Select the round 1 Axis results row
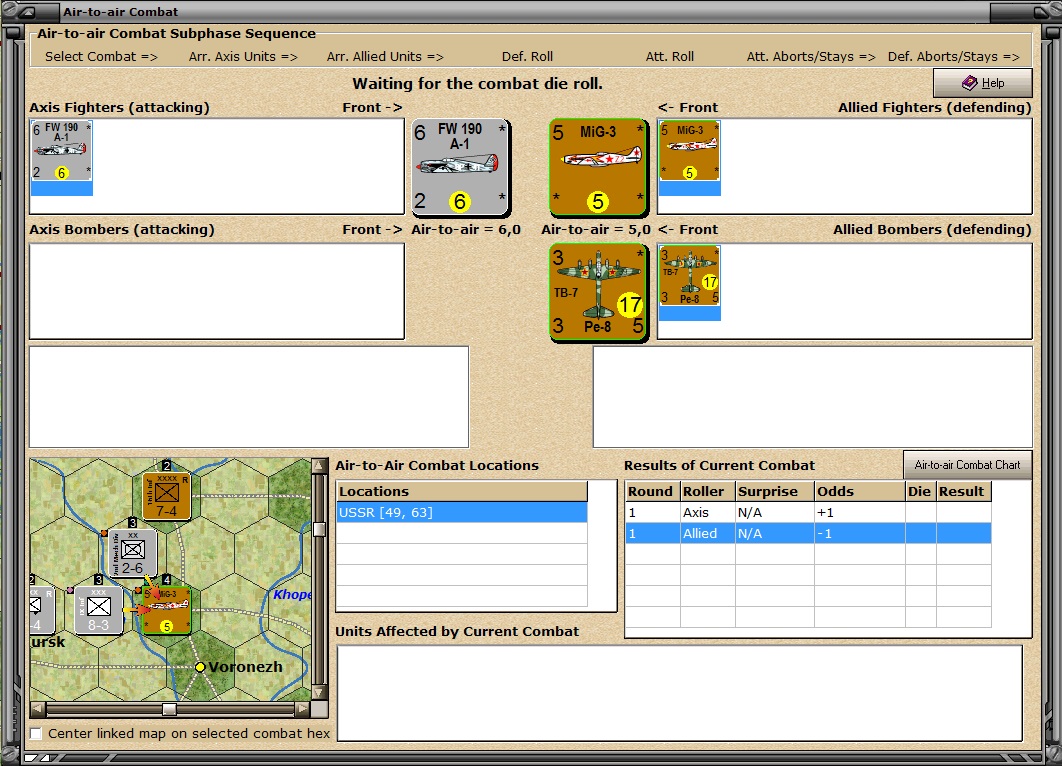 coord(808,513)
